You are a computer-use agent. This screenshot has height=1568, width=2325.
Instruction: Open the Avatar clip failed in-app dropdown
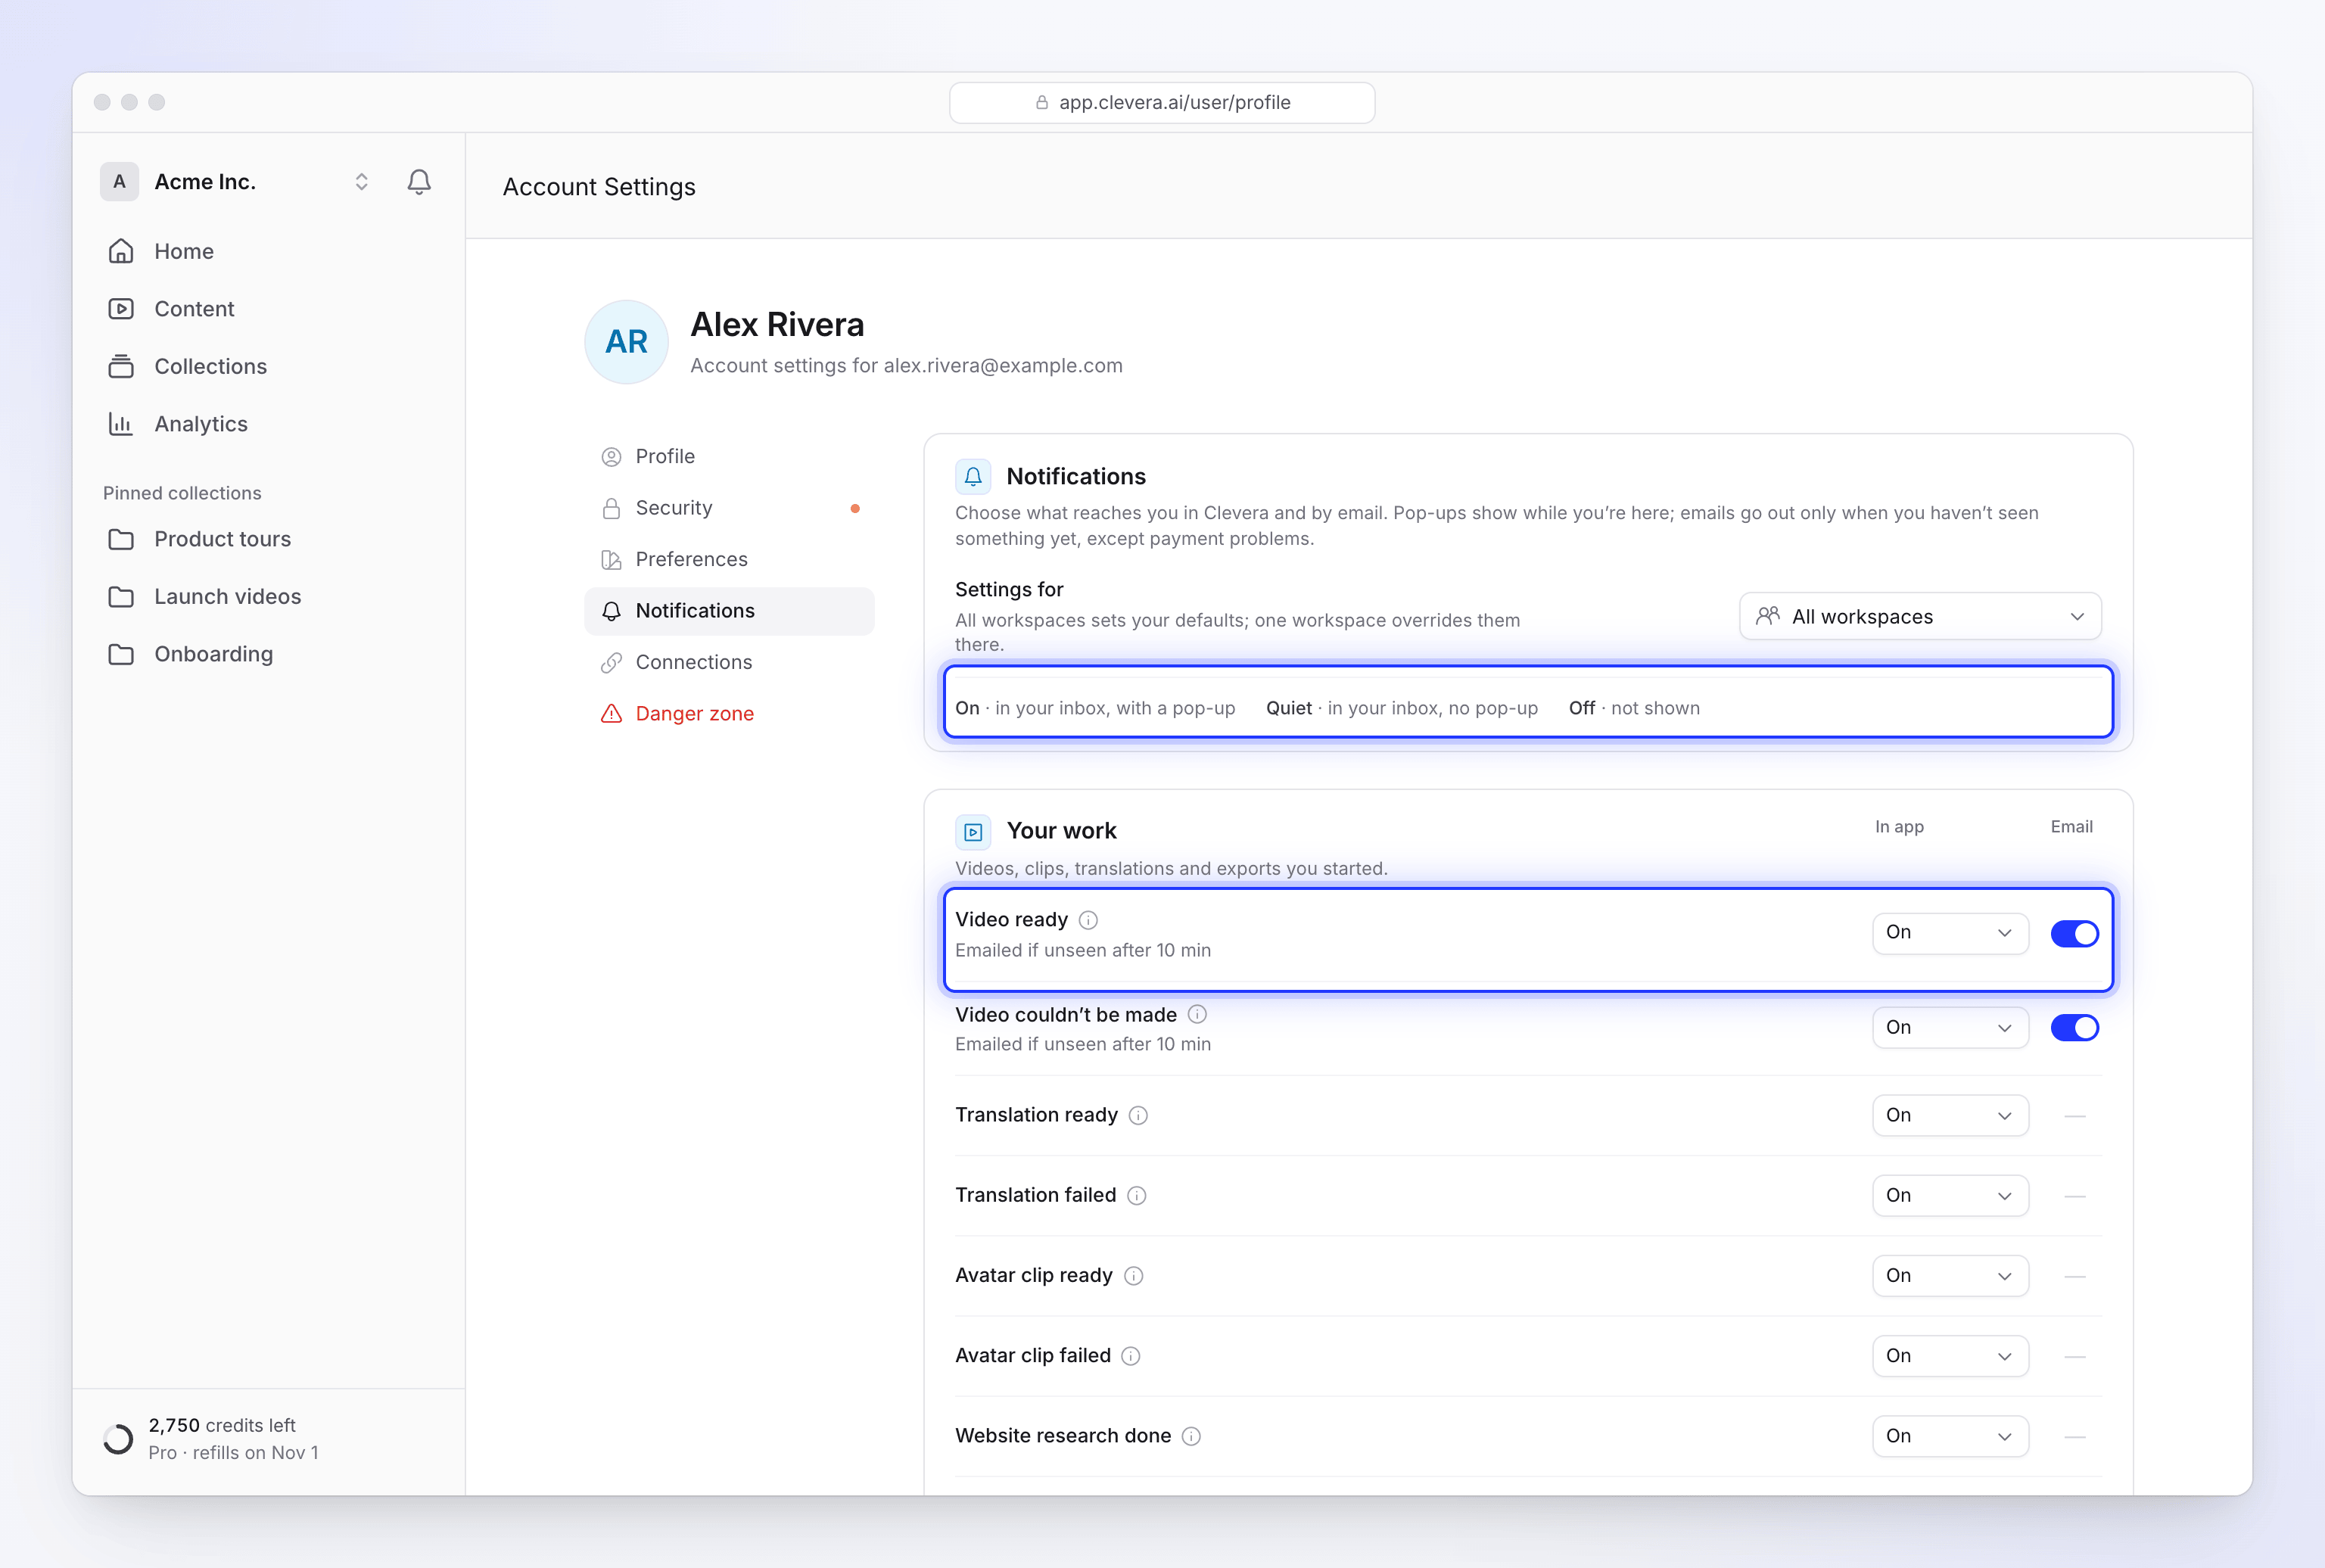tap(1950, 1356)
